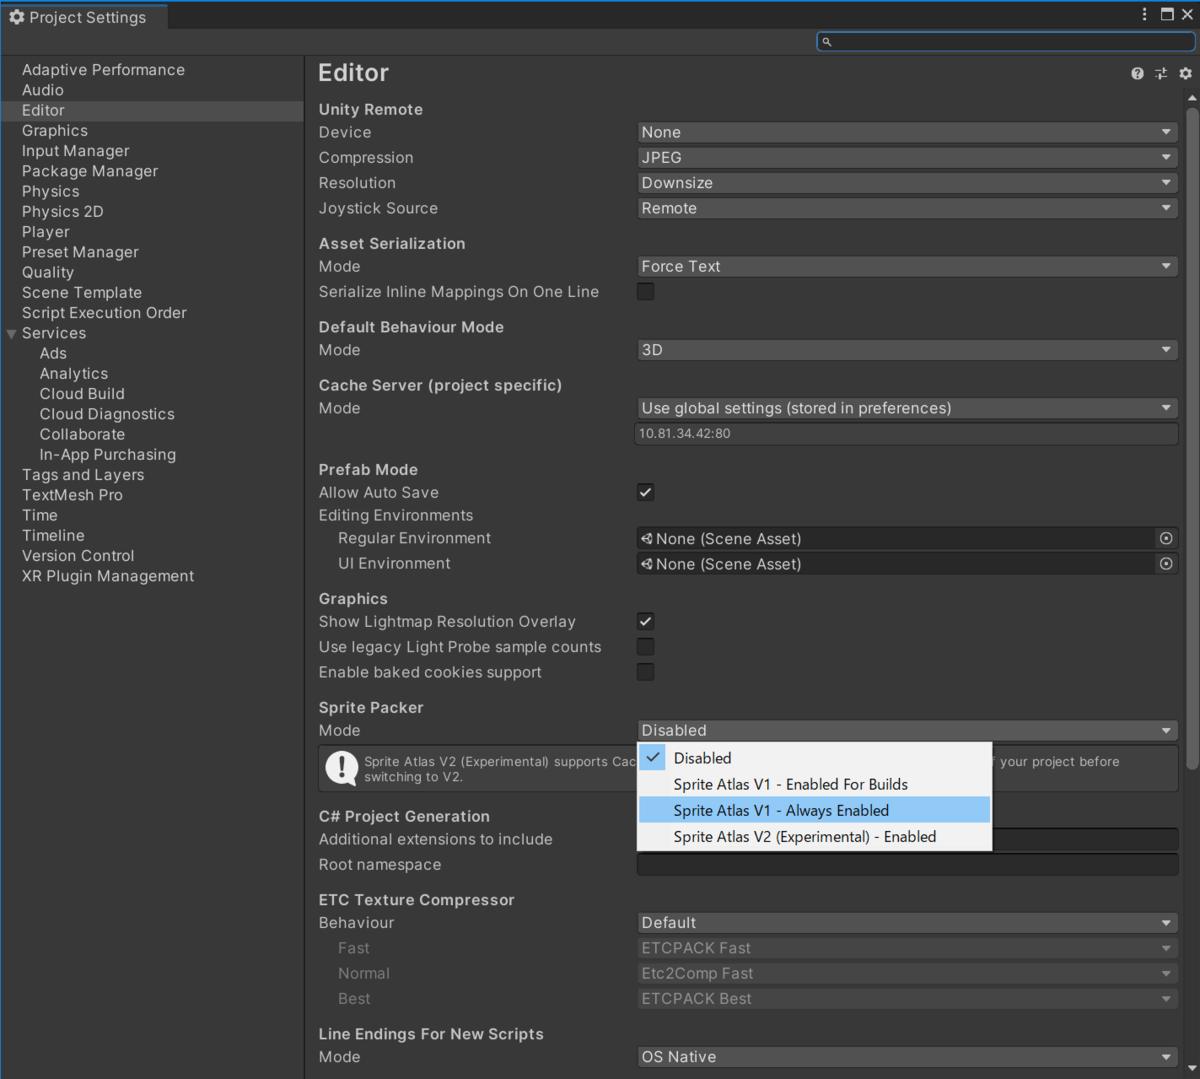Image resolution: width=1200 pixels, height=1079 pixels.
Task: Disable the Allow Auto Save checkbox
Action: [x=645, y=491]
